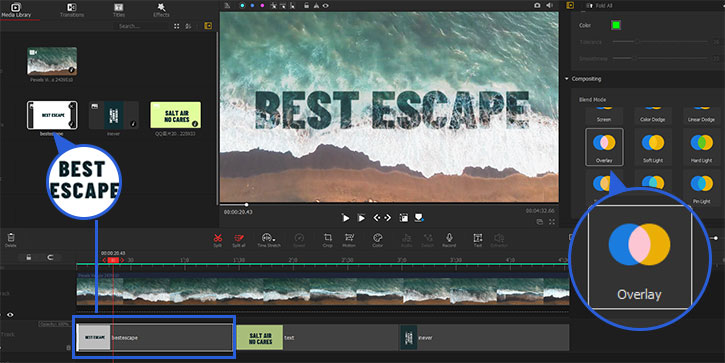The width and height of the screenshot is (725, 363).
Task: Select the SALT AIR text clip on timeline
Action: pyautogui.click(x=317, y=338)
